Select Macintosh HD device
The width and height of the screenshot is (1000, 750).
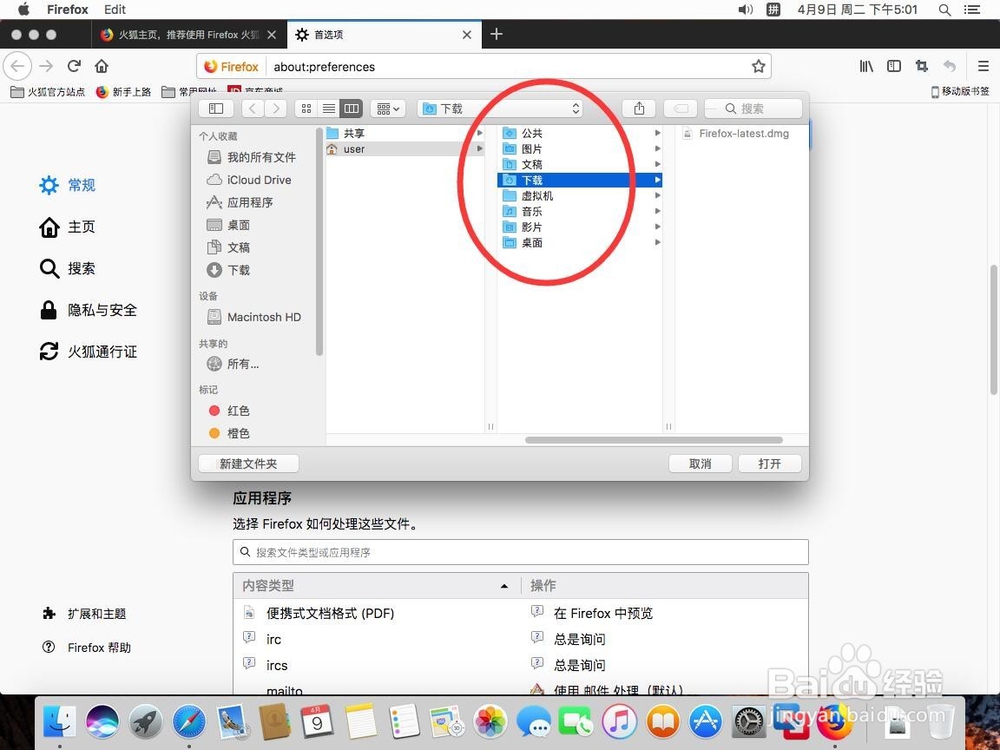tap(254, 317)
